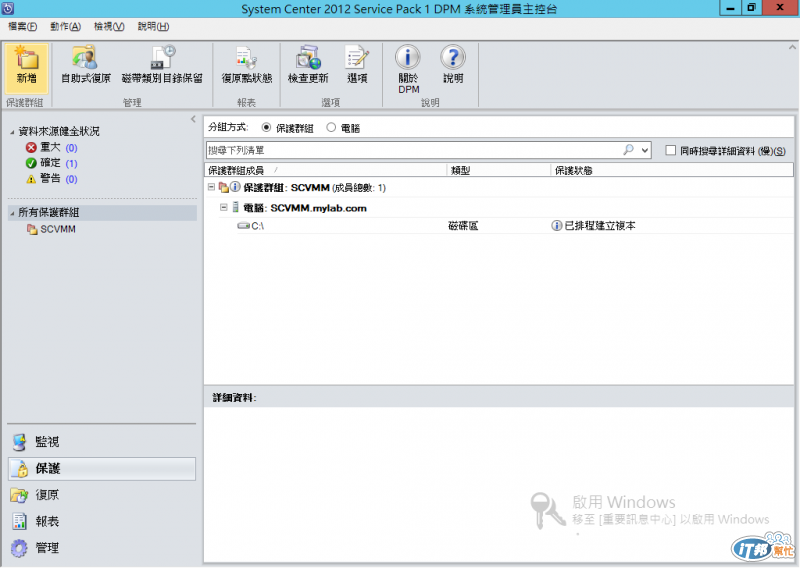The height and width of the screenshot is (568, 800).
Task: Click the 磁碟區 type cell
Action: click(463, 226)
